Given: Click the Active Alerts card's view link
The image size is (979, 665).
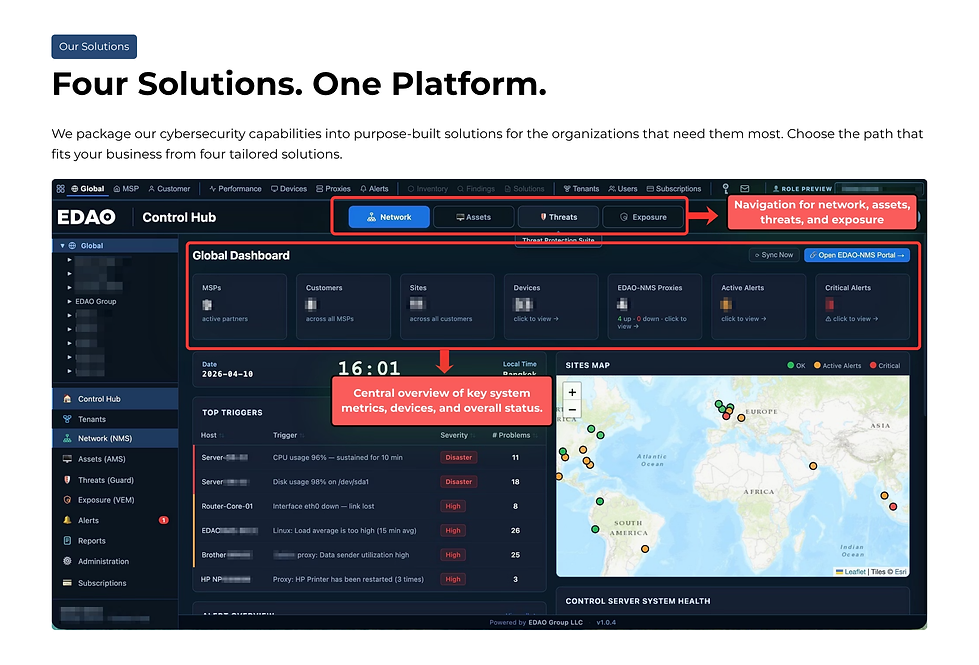Looking at the screenshot, I should tap(744, 318).
